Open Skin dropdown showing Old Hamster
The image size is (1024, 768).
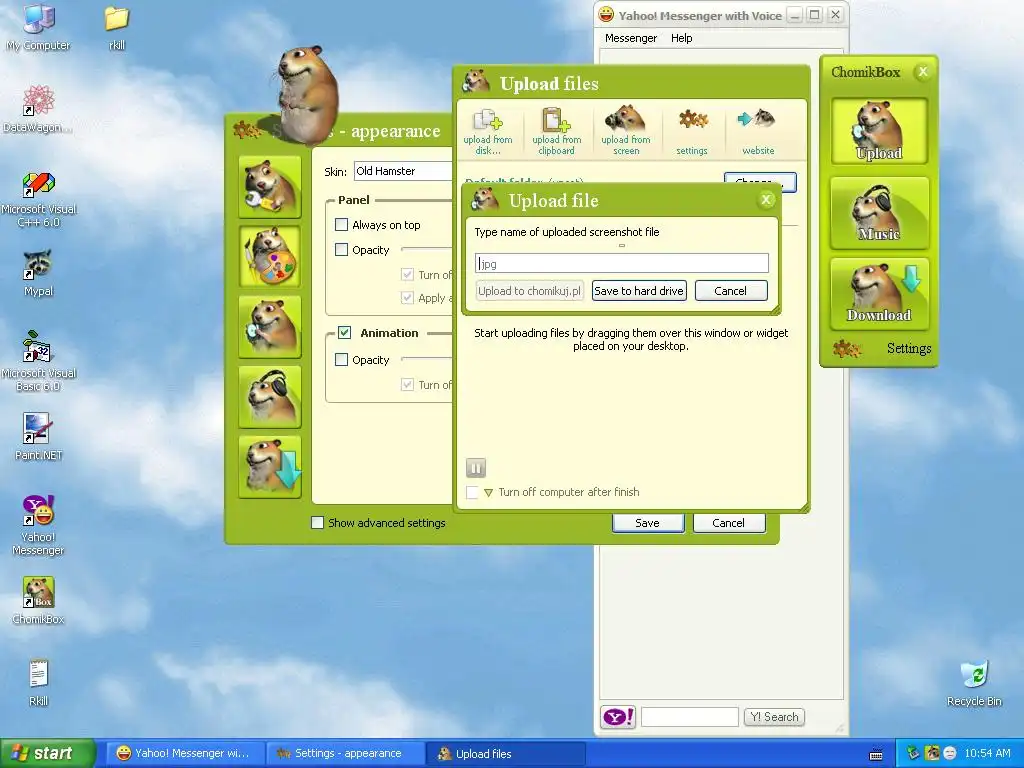pos(403,171)
